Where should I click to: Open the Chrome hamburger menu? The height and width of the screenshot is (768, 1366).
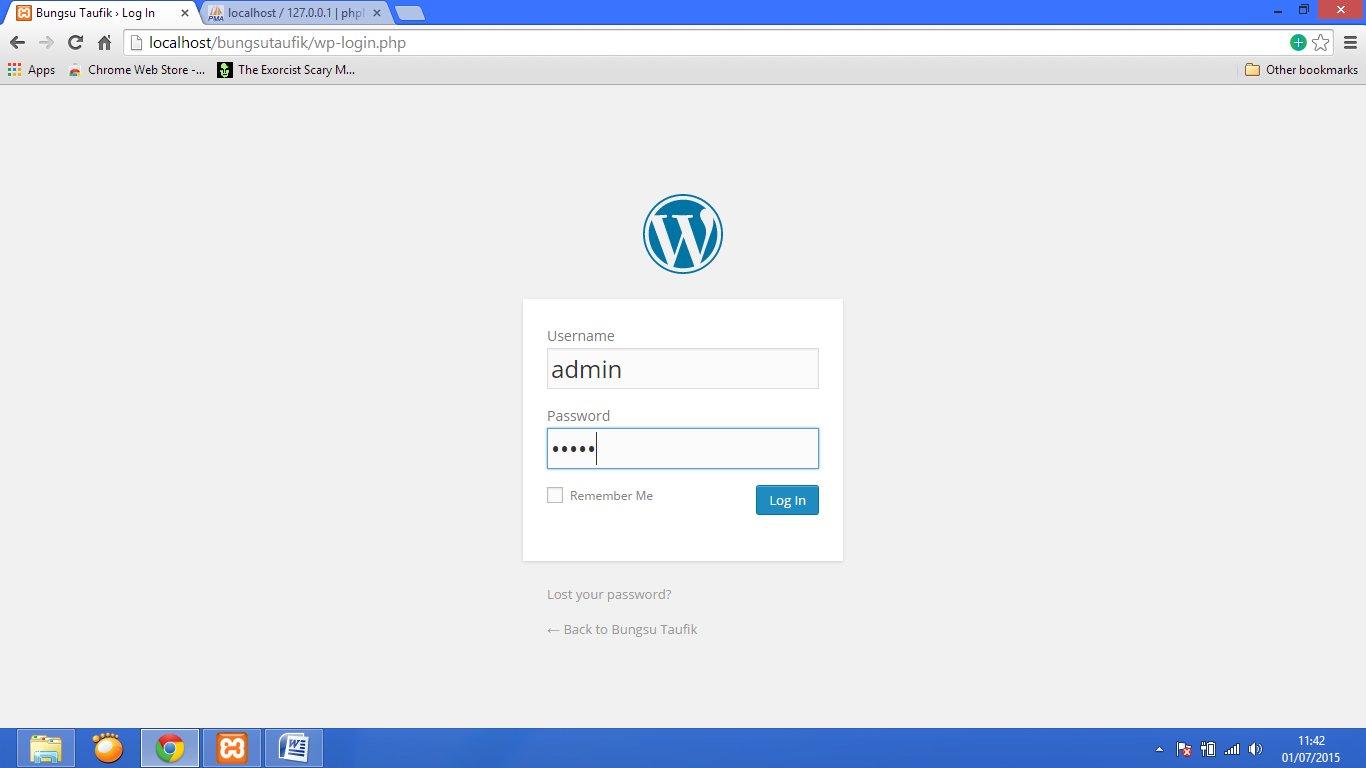pos(1350,42)
